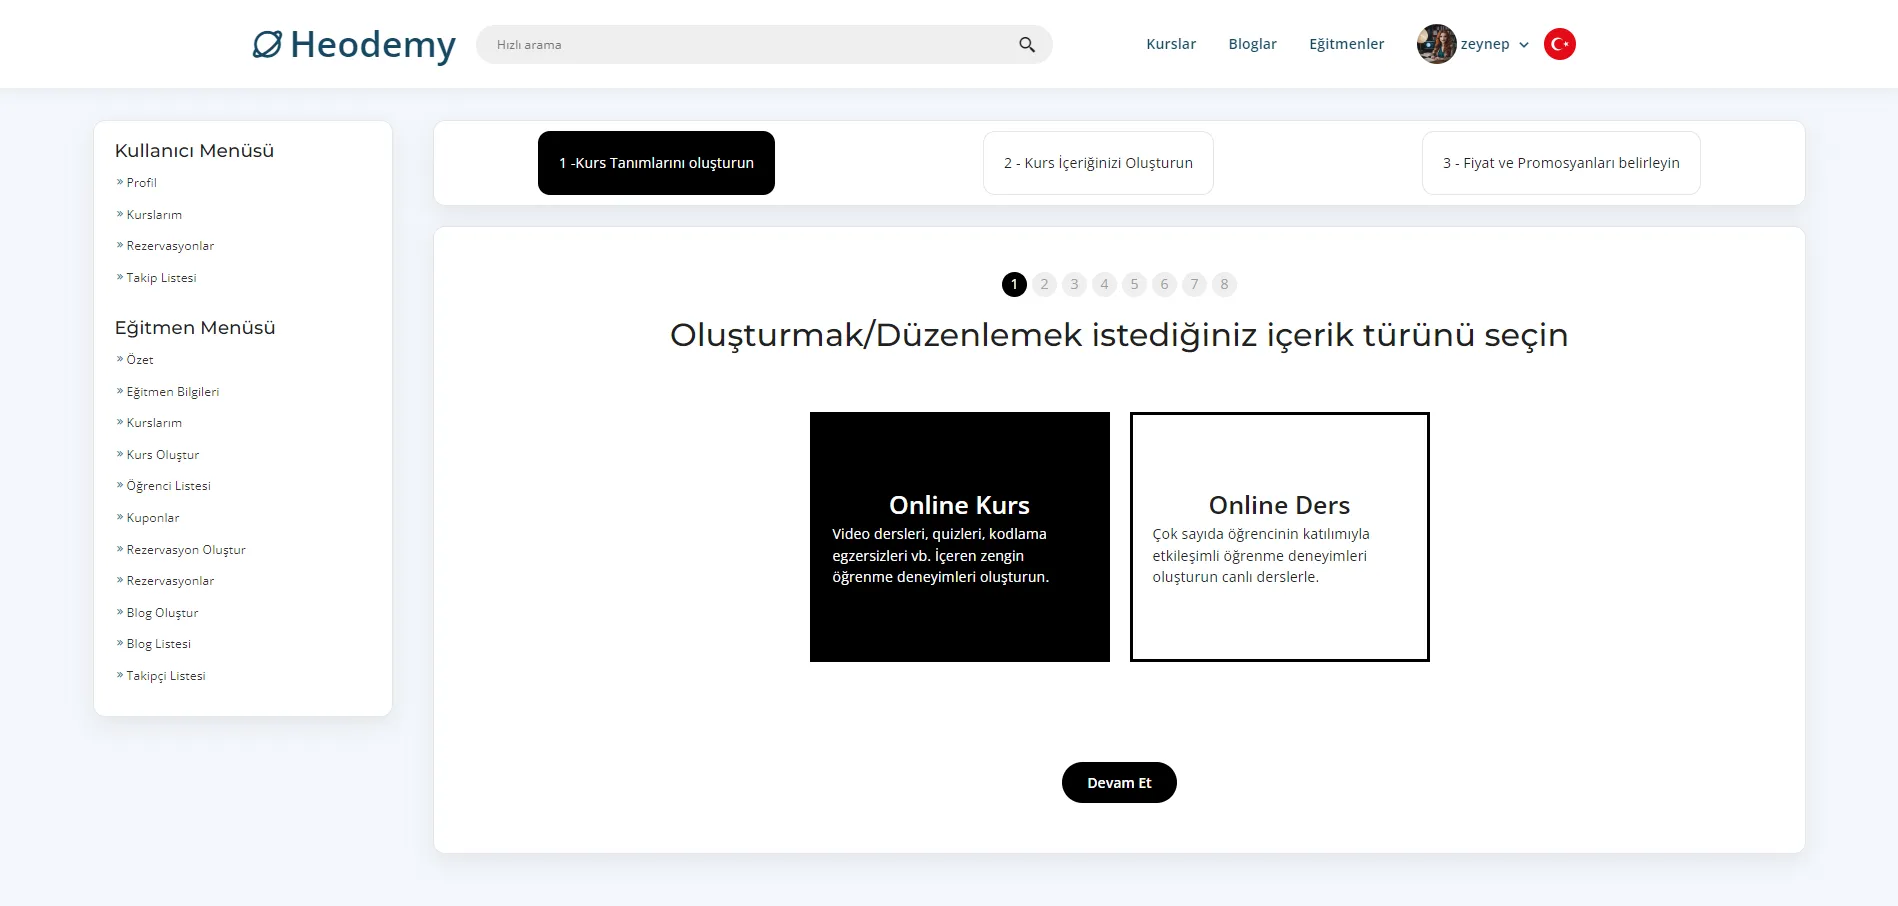Expand the zeynep user dropdown arrow
This screenshot has height=906, width=1898.
[x=1524, y=45]
